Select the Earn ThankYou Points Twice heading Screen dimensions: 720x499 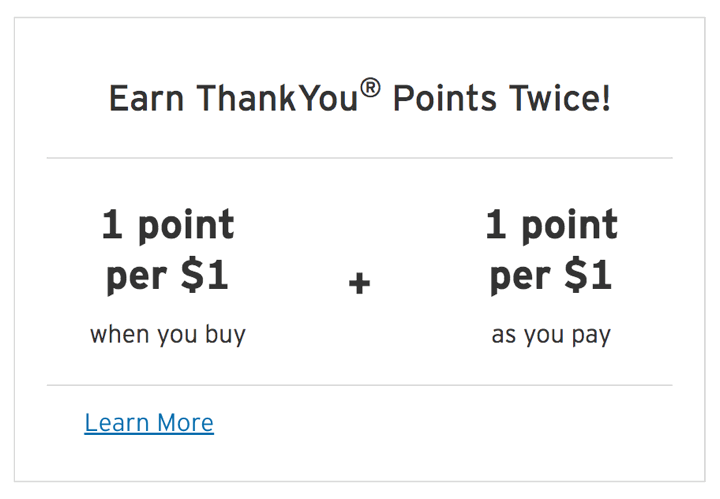(x=360, y=97)
